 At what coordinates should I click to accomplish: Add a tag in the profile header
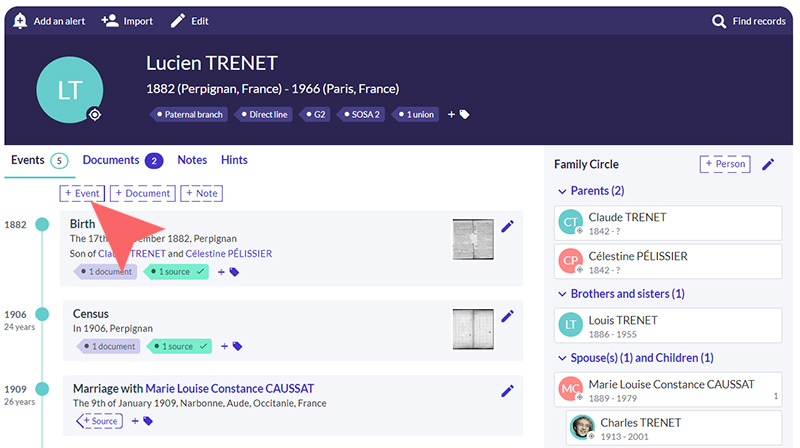[x=458, y=114]
